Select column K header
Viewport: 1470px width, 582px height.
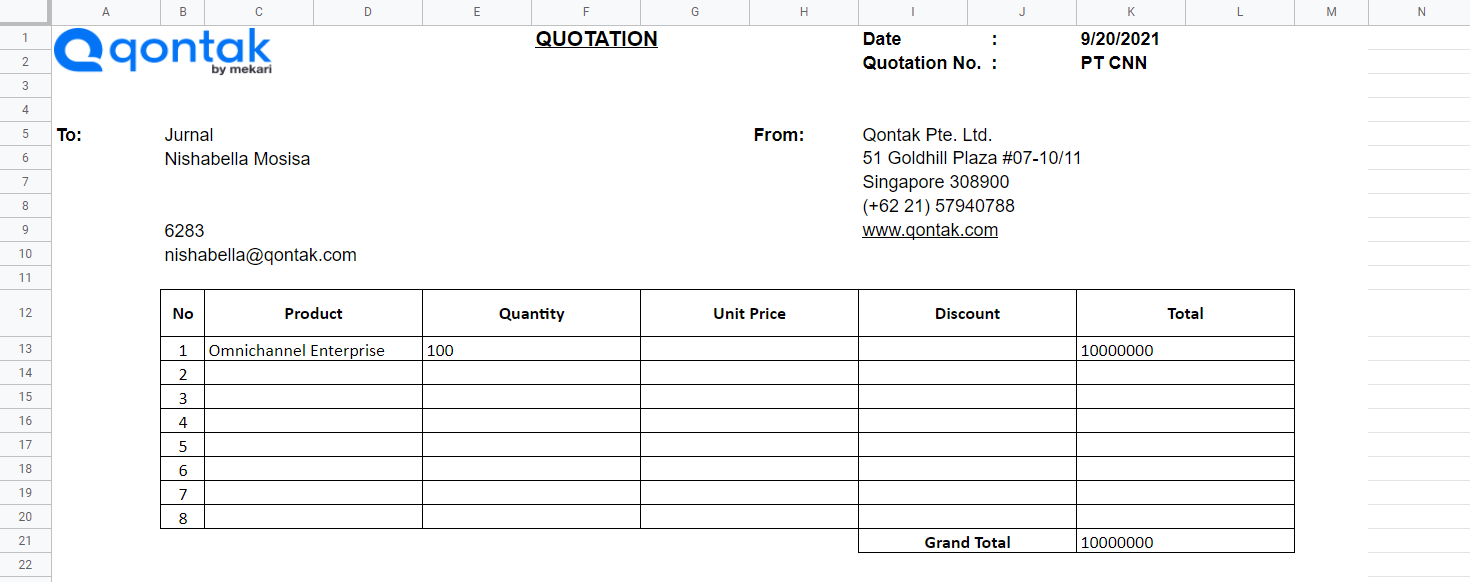(x=1130, y=12)
